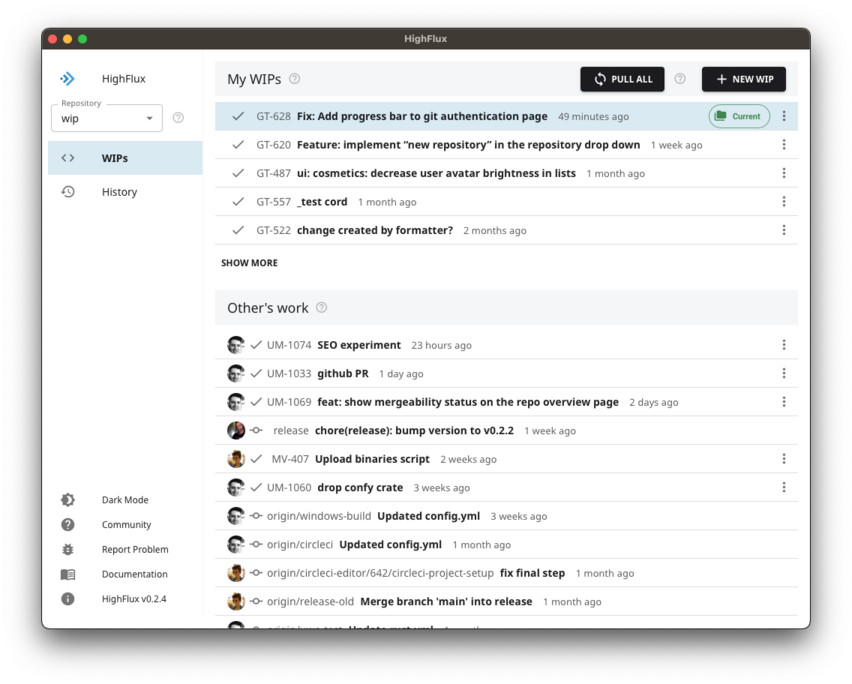This screenshot has height=684, width=852.
Task: Click the checkmark beside GT-522
Action: coord(237,229)
